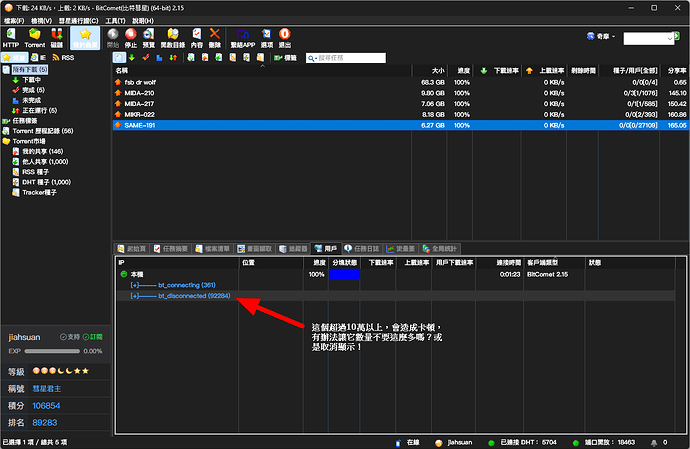Toggle the favorites star toolbar button
Image resolution: width=690 pixels, height=449 pixels.
coord(85,38)
